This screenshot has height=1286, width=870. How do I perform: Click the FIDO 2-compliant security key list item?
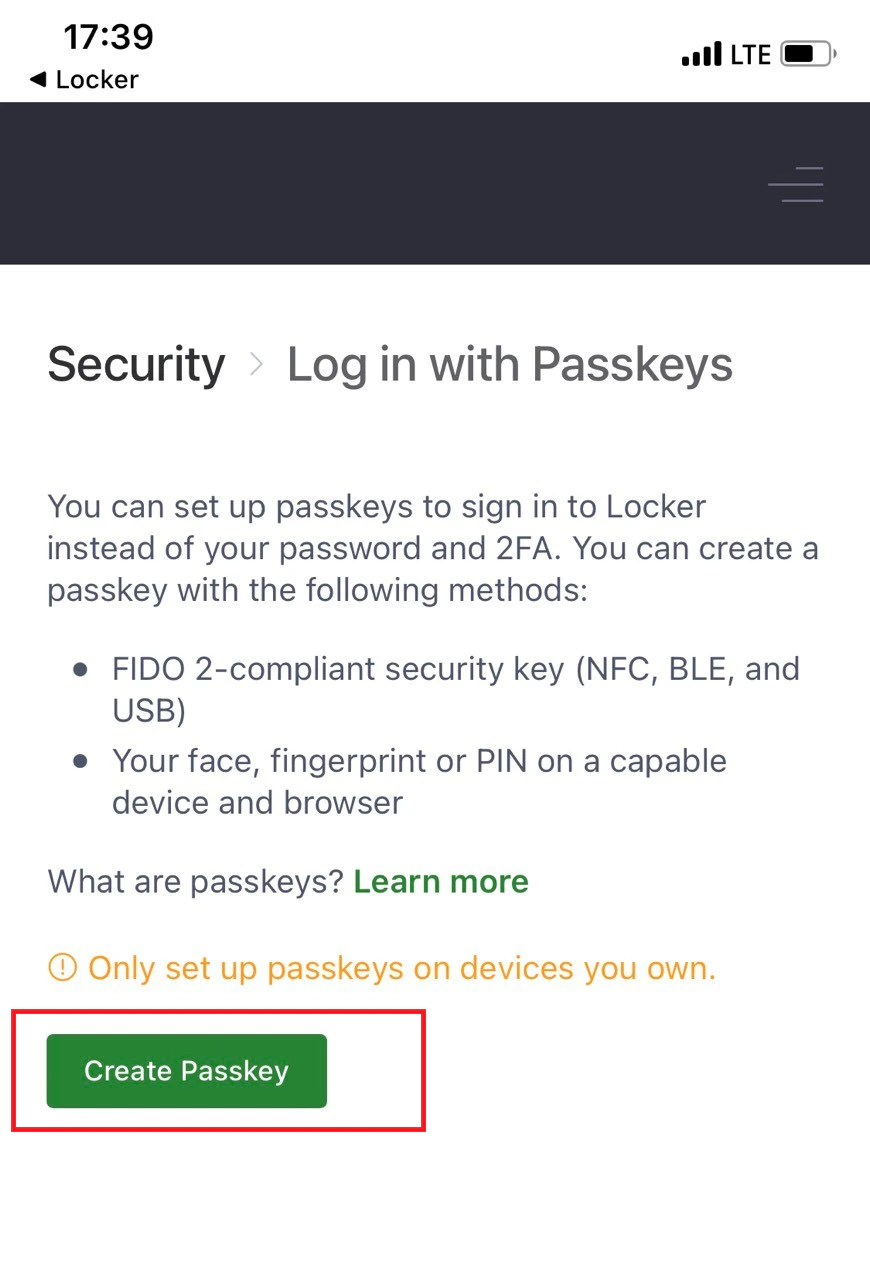click(x=455, y=690)
